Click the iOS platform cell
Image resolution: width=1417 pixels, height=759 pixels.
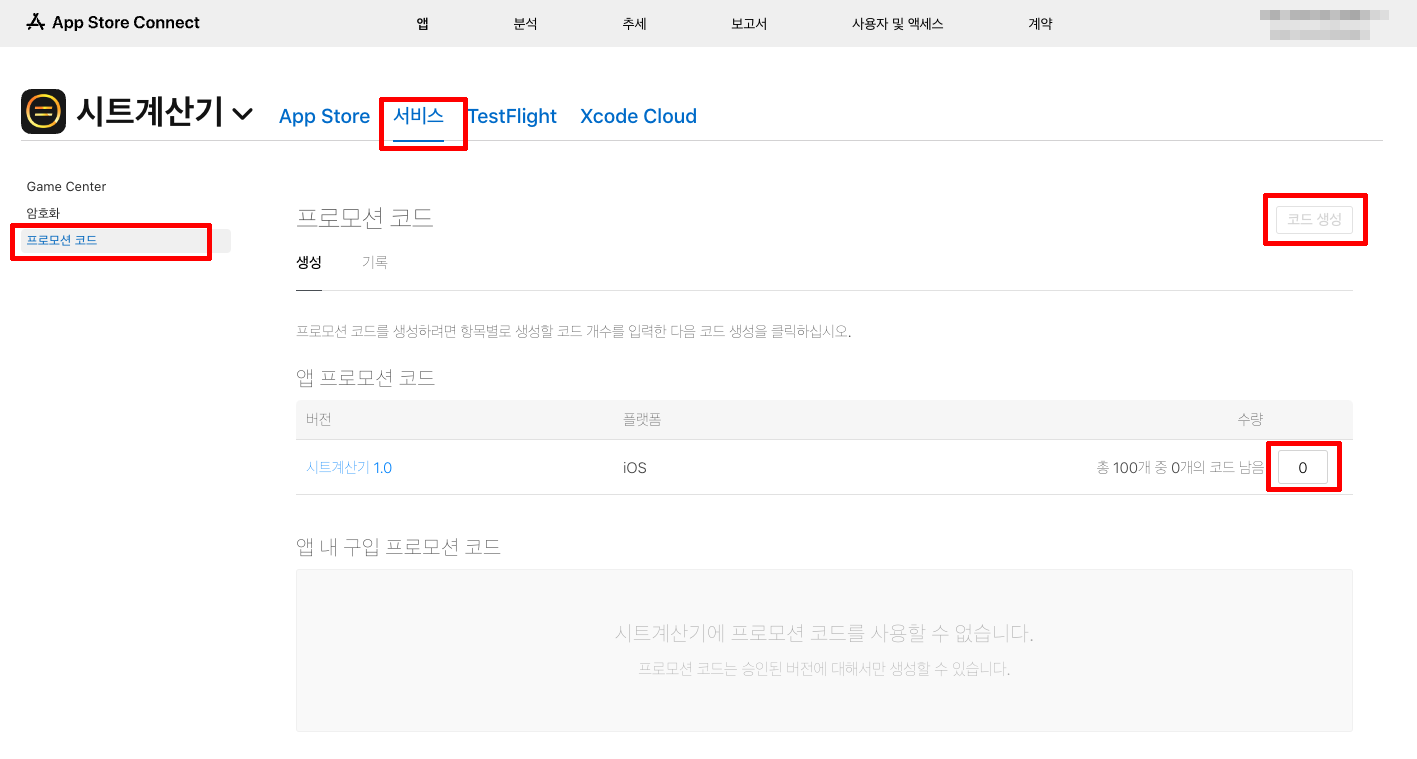click(x=634, y=467)
